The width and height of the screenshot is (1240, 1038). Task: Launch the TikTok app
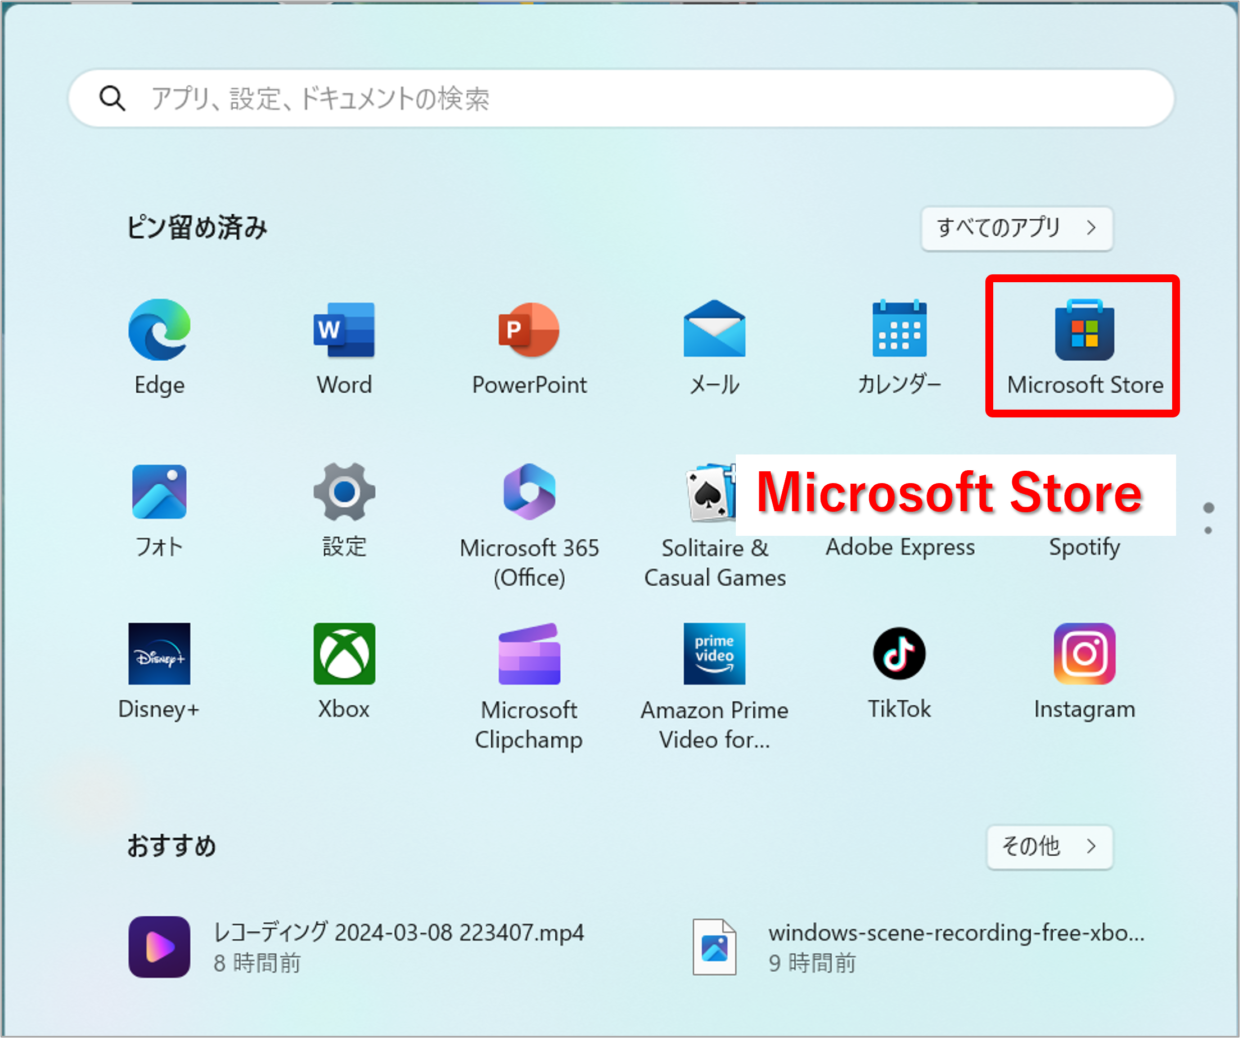pos(899,671)
